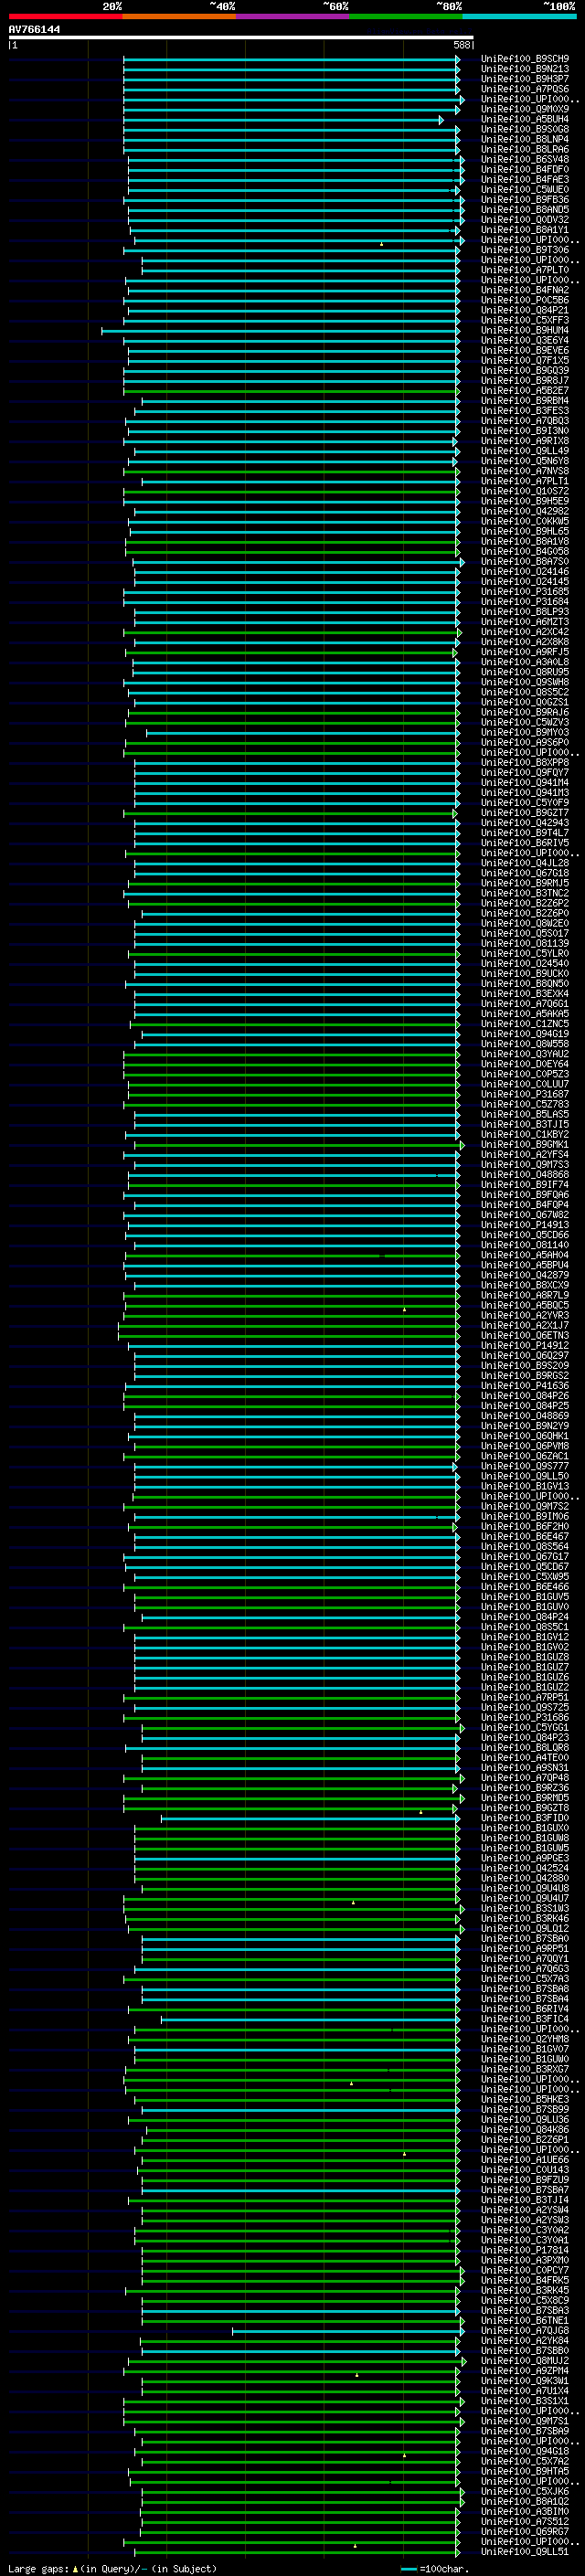The height and width of the screenshot is (2576, 585).
Task: Open hit UniRef100_B9N213
Action: click(525, 69)
